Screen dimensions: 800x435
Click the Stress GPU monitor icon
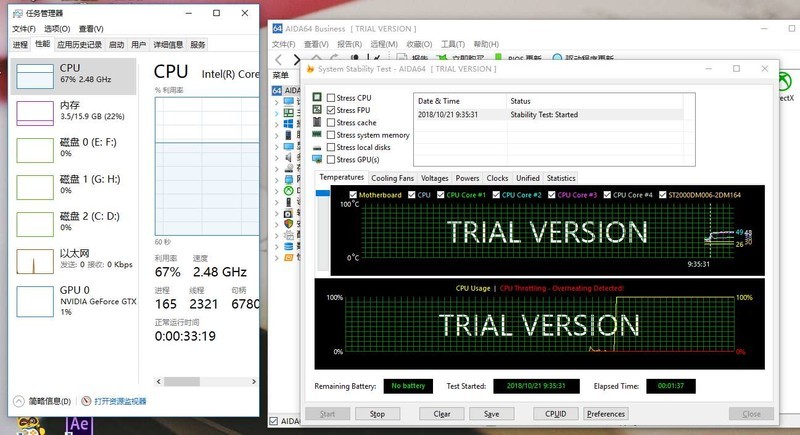tap(317, 159)
